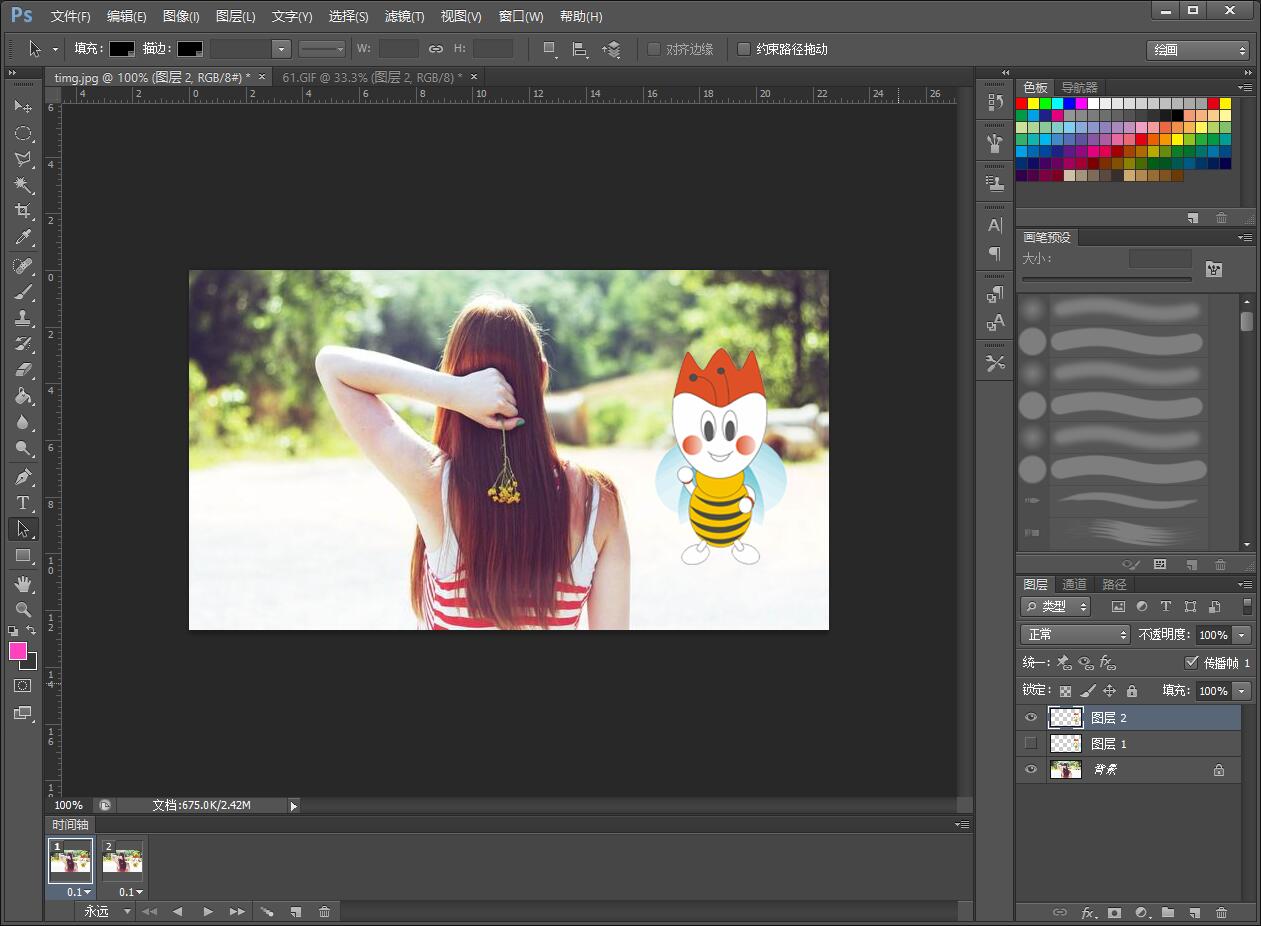Click the delete layer trash icon
Screen dimensions: 1261x926
(x=1221, y=912)
